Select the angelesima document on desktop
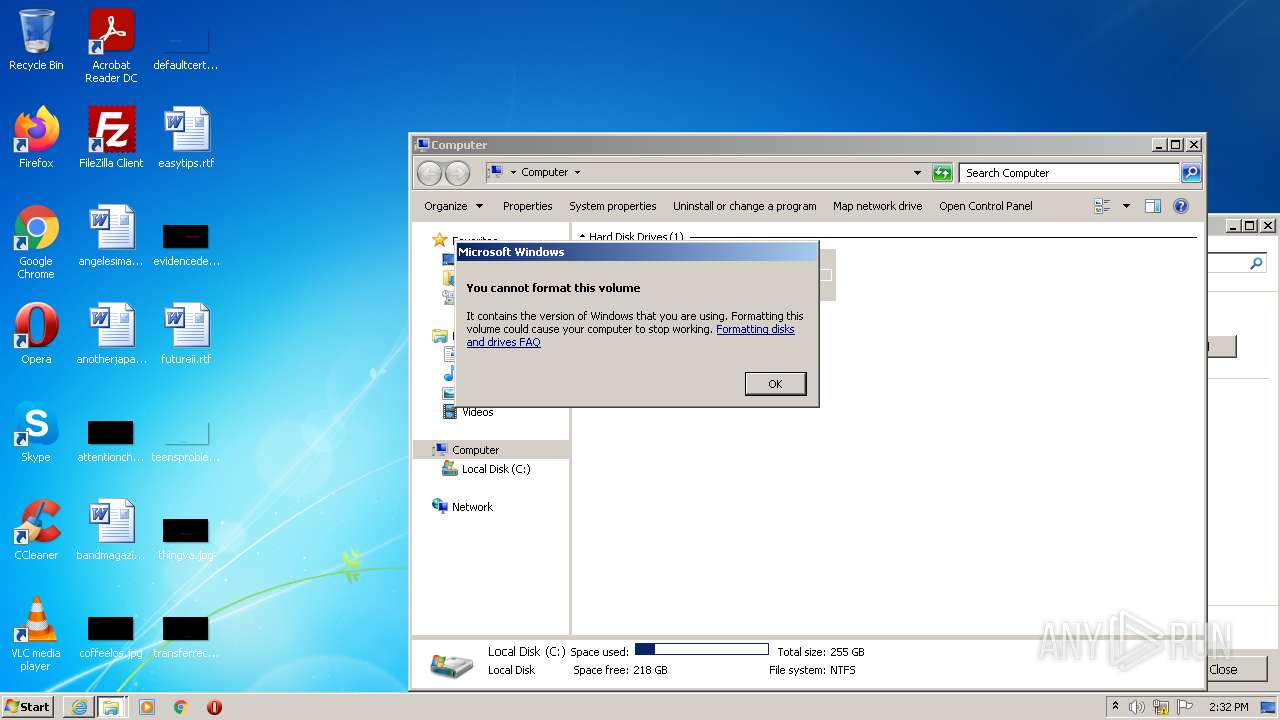The height and width of the screenshot is (720, 1280). [111, 236]
